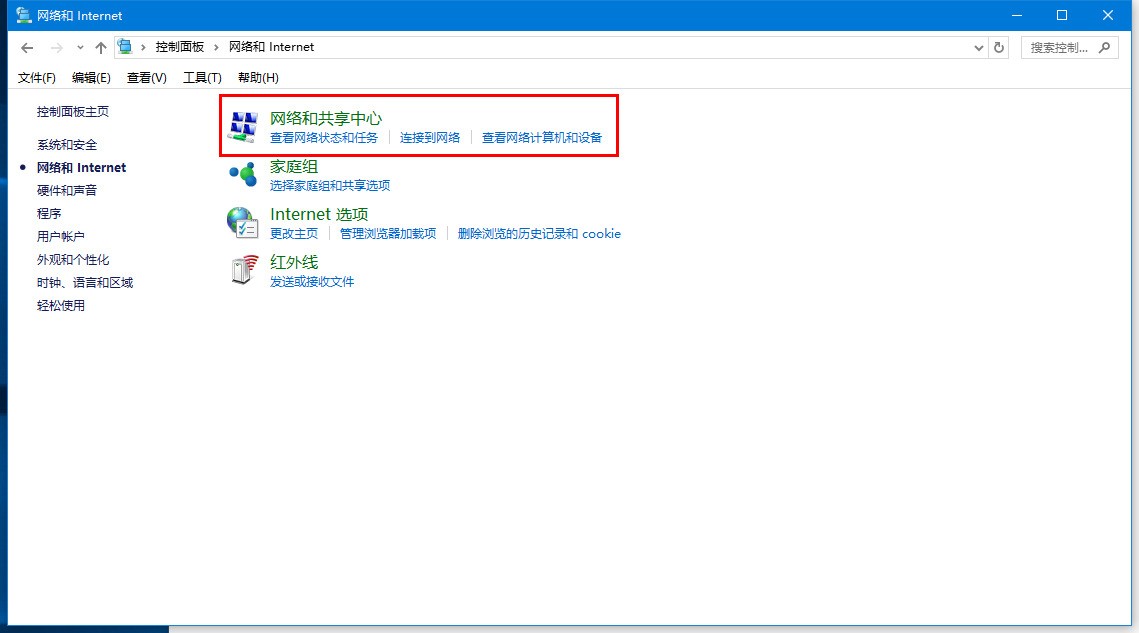This screenshot has height=633, width=1139.
Task: Expand the chevron after 控制面板 breadcrumb
Action: point(216,47)
